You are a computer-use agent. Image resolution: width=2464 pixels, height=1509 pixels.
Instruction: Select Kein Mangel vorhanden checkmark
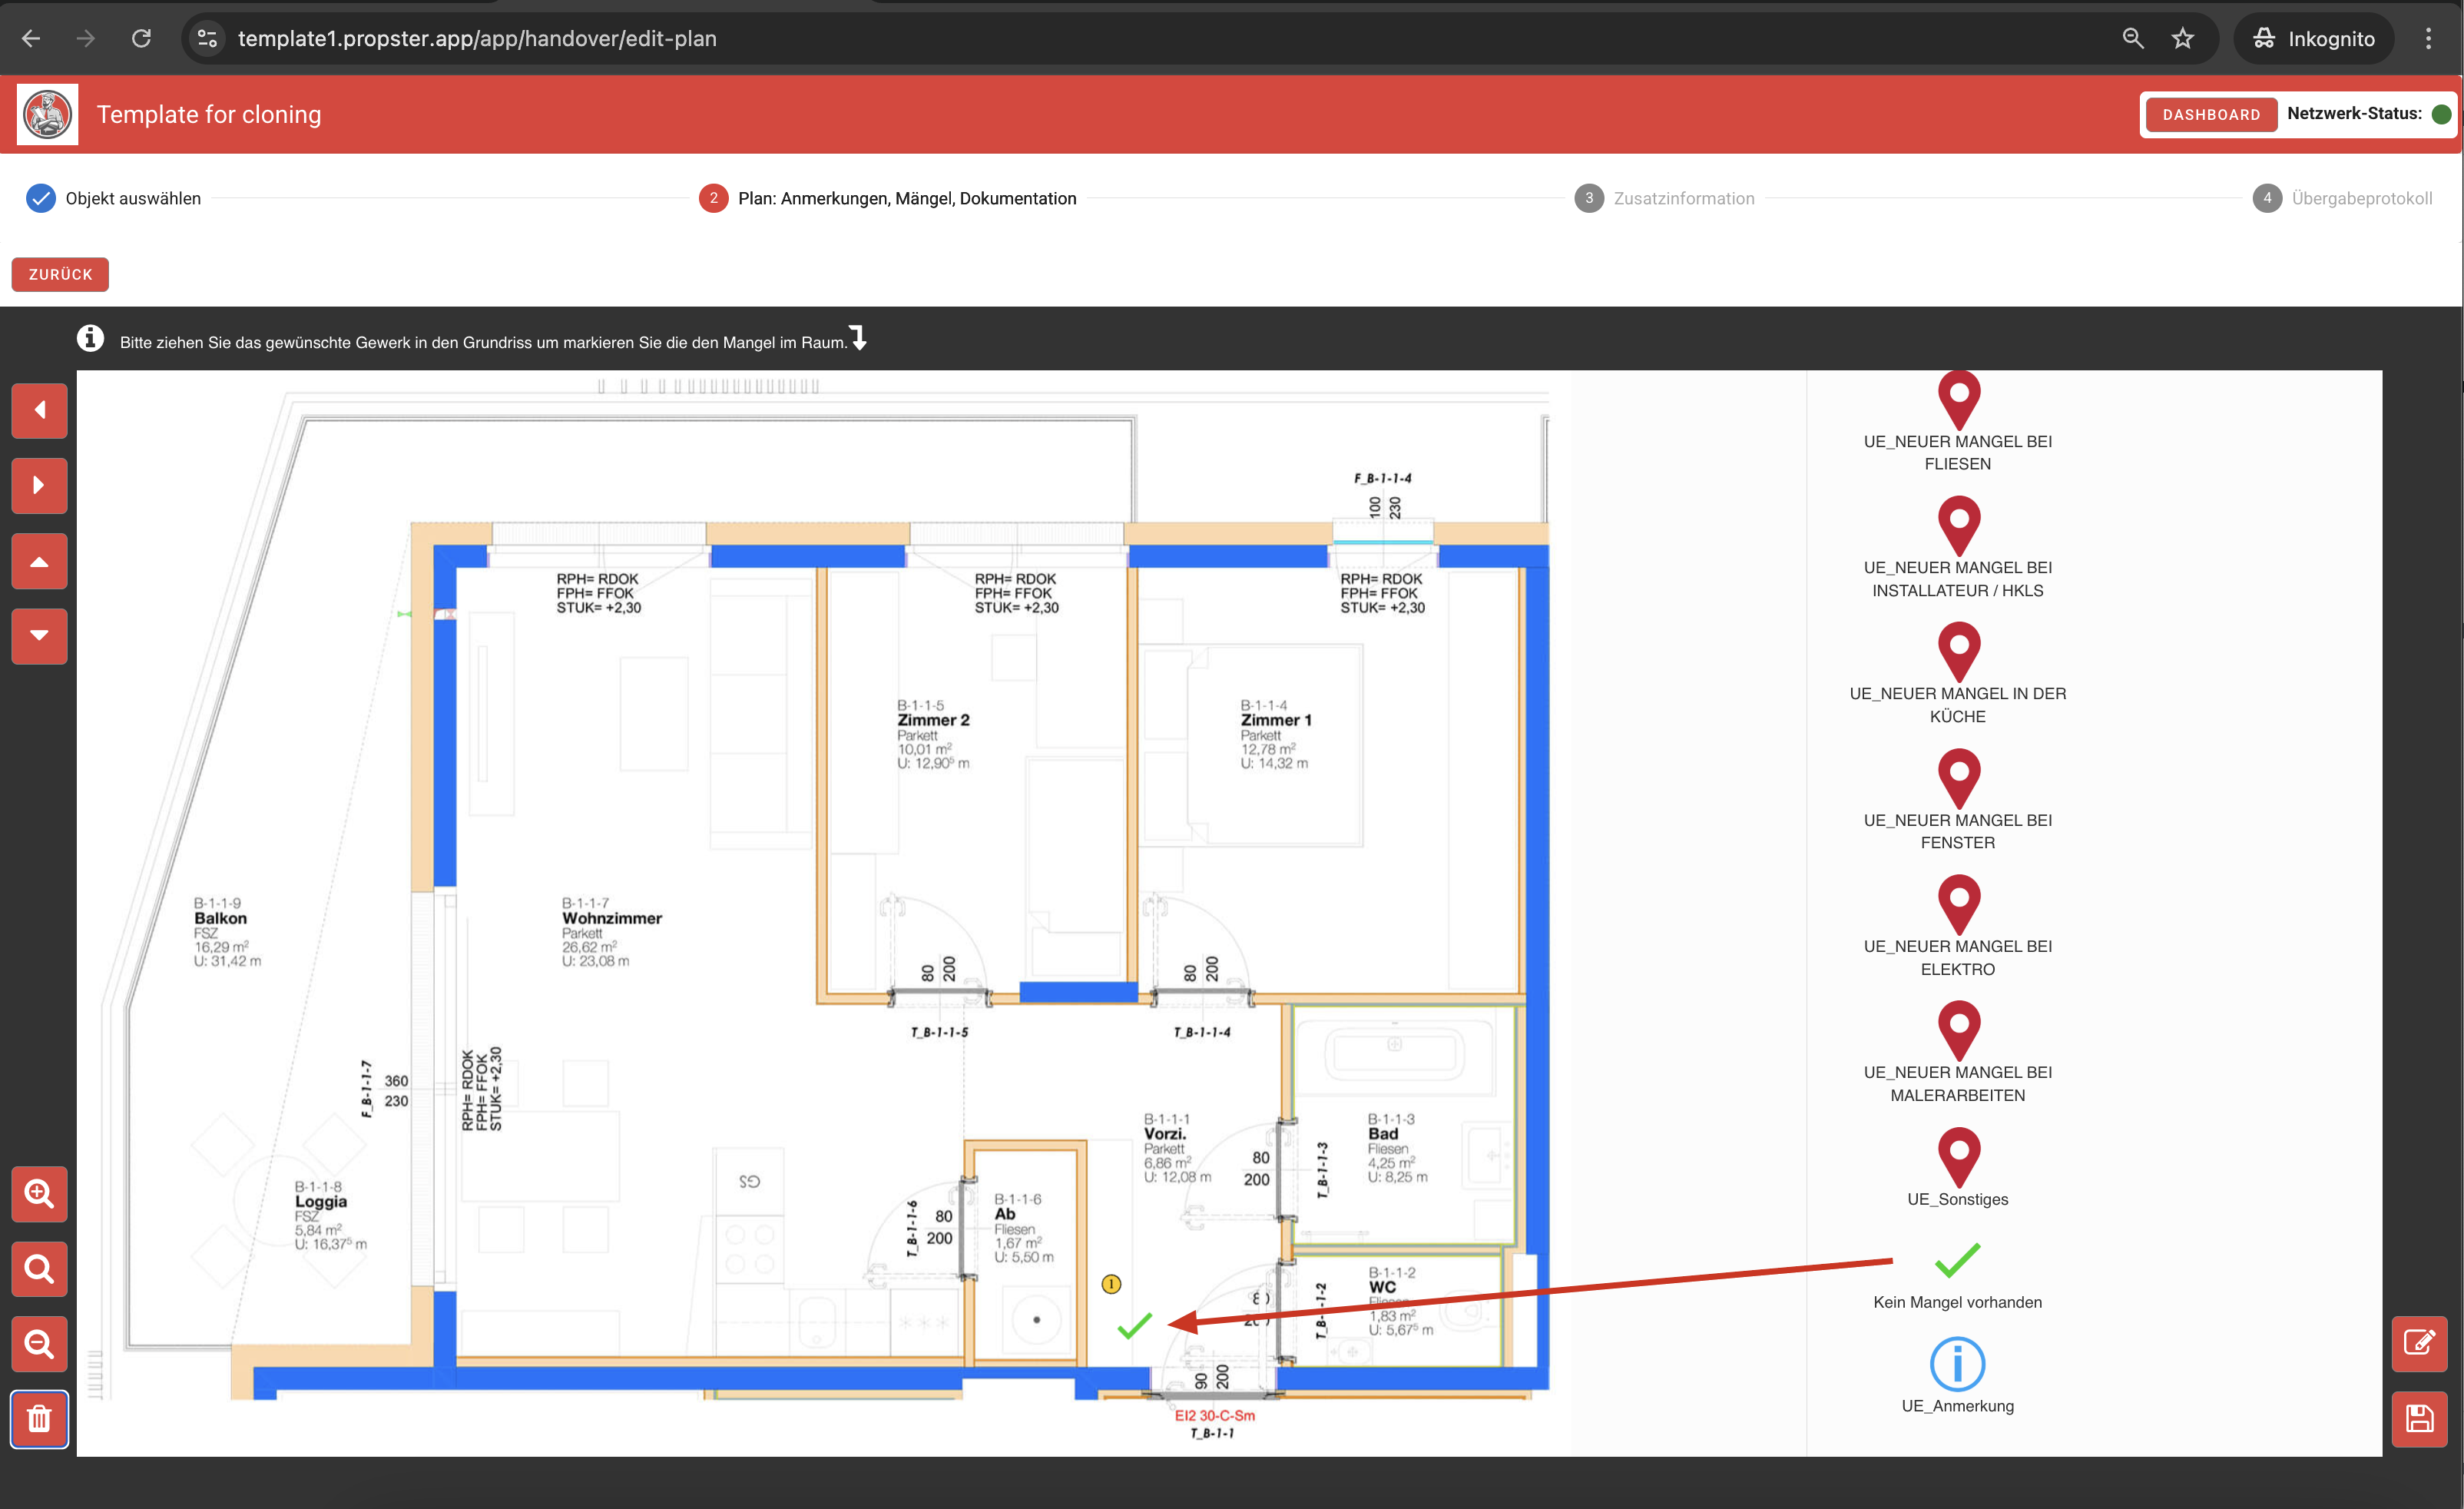click(1957, 1261)
